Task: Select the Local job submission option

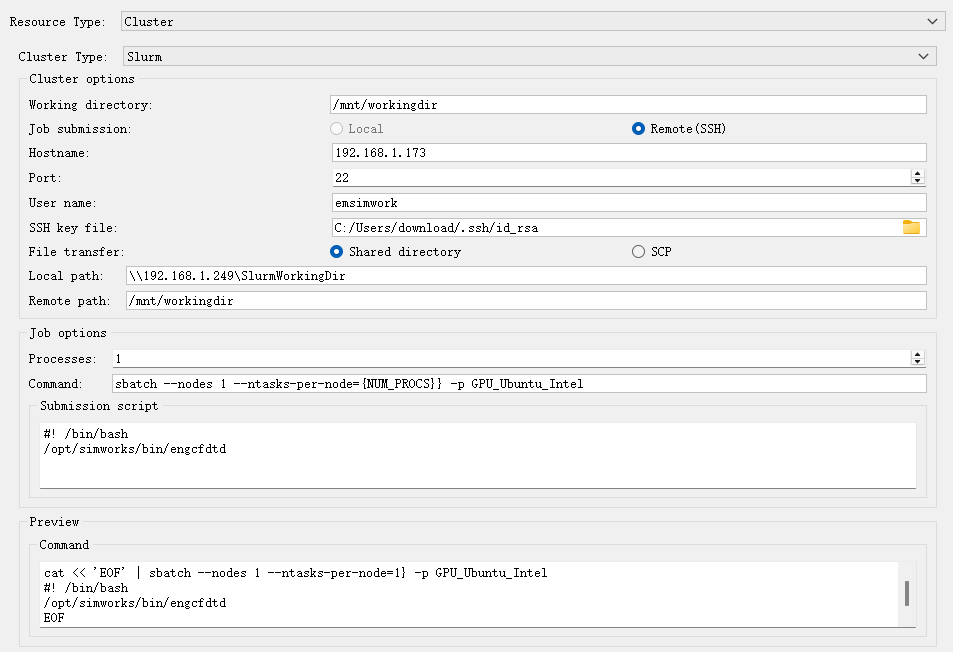Action: coord(338,129)
